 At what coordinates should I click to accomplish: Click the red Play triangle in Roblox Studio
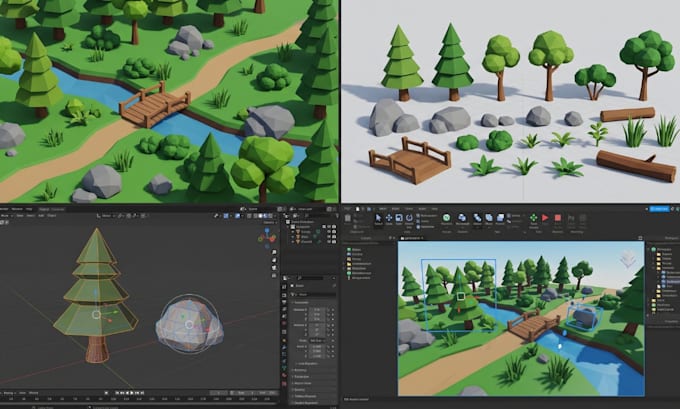pos(545,218)
